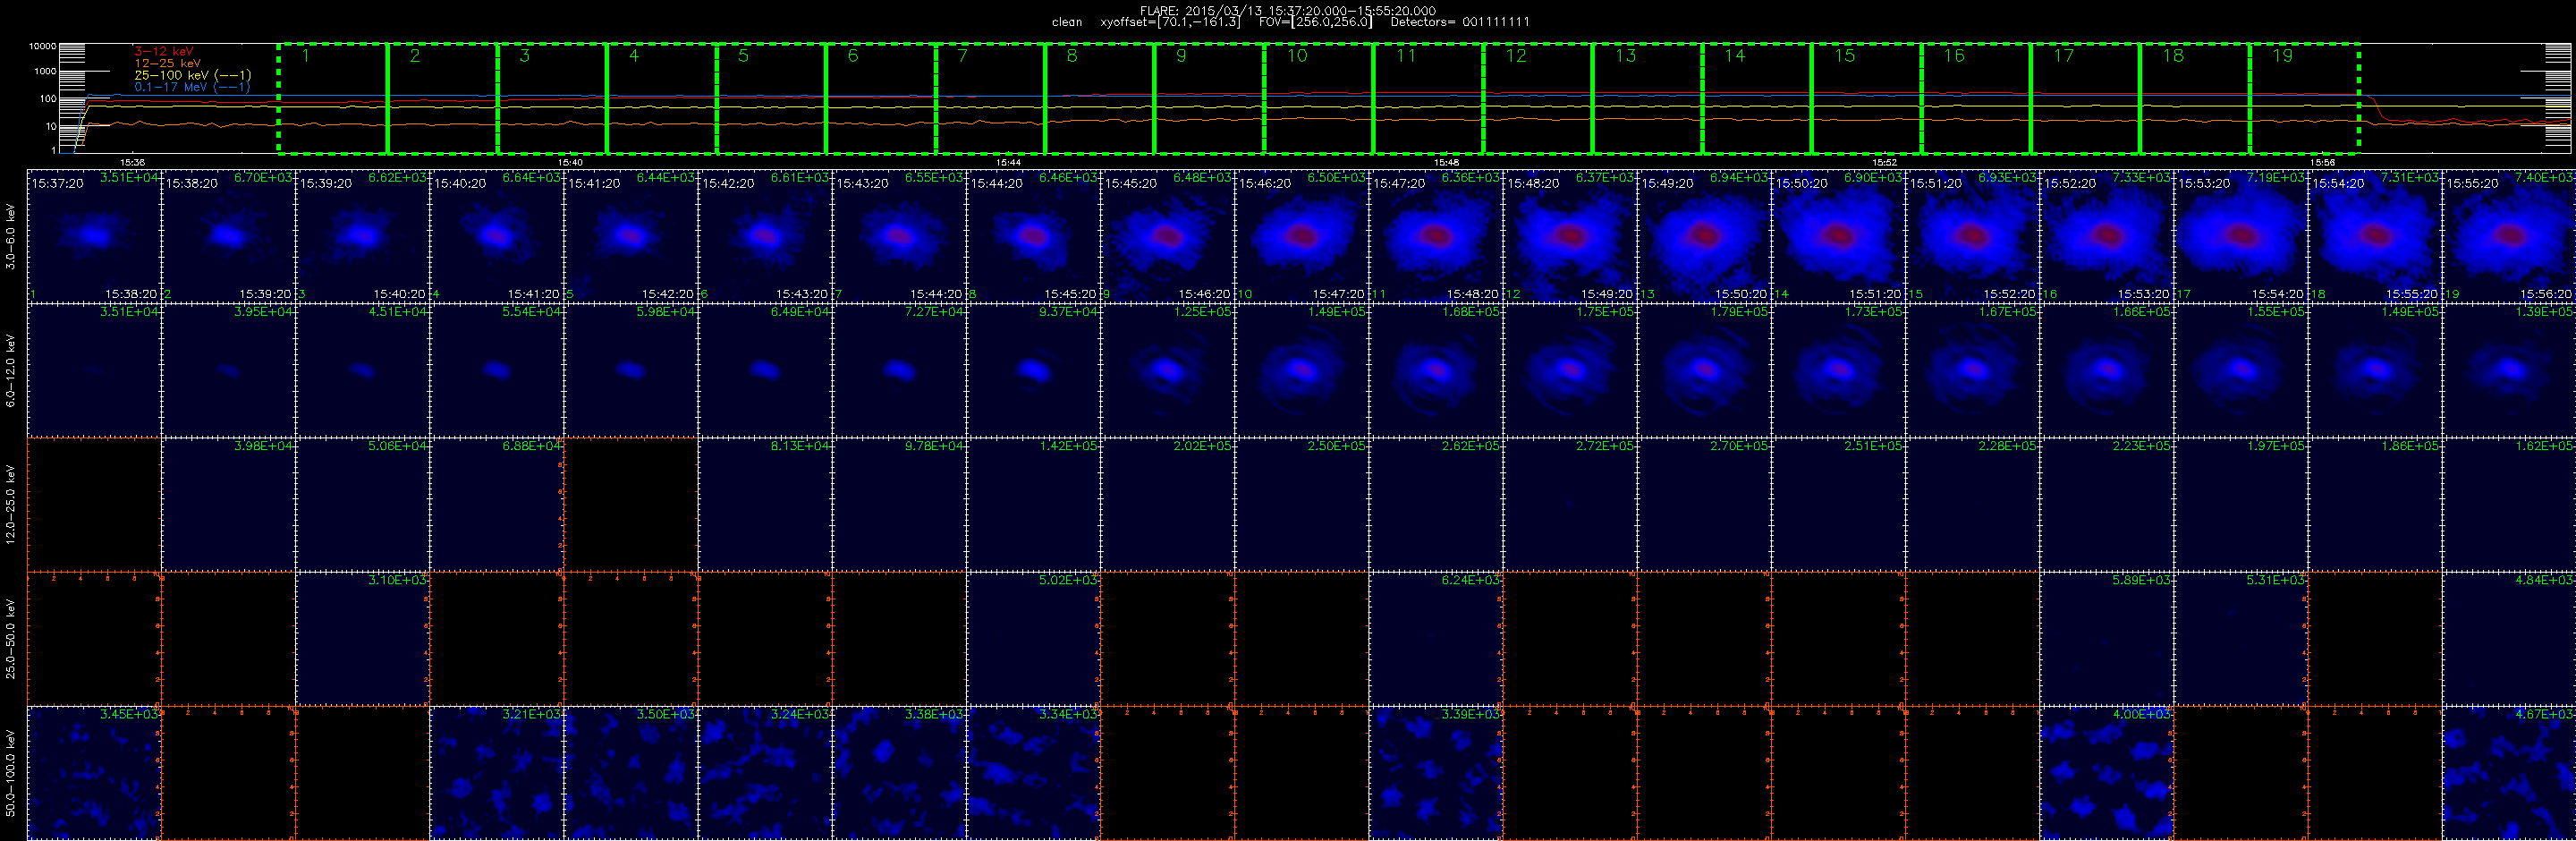The image size is (2576, 841).
Task: Open the 50-100 keV image labeled 3.45E+03
Action: point(94,772)
